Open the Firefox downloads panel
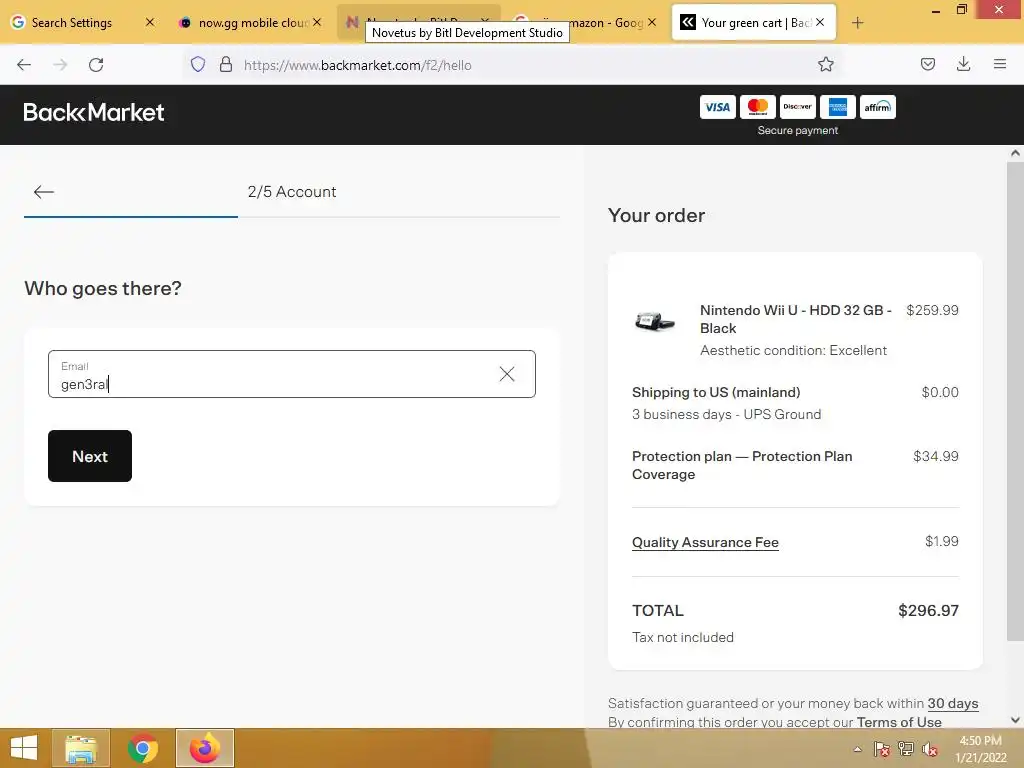1024x768 pixels. point(963,65)
